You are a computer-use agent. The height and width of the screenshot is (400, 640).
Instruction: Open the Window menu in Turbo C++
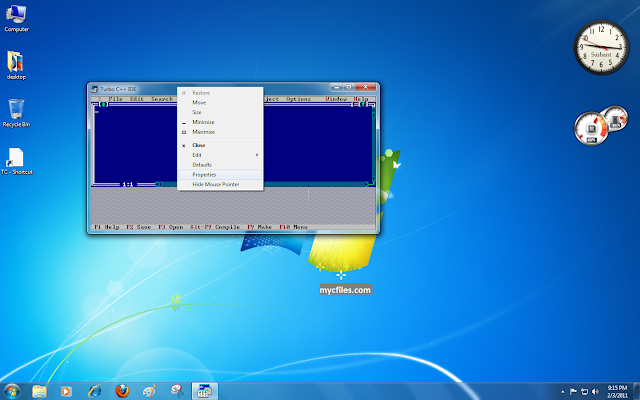pyautogui.click(x=336, y=99)
